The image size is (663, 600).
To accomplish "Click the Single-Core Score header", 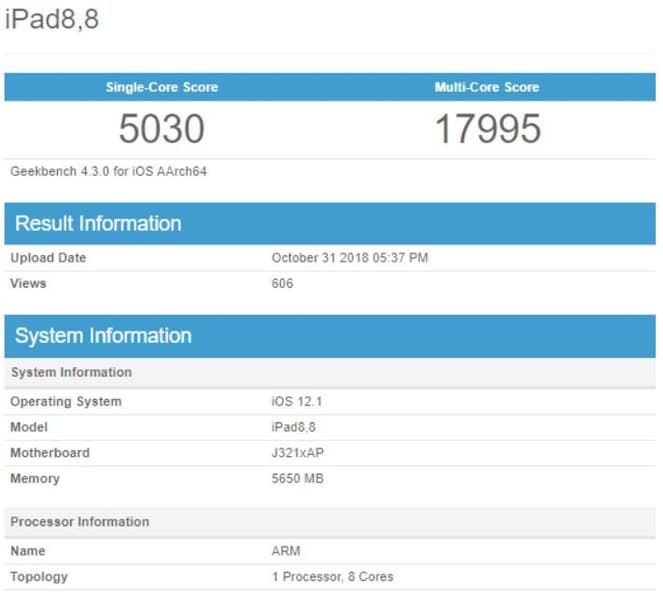I will pyautogui.click(x=162, y=87).
